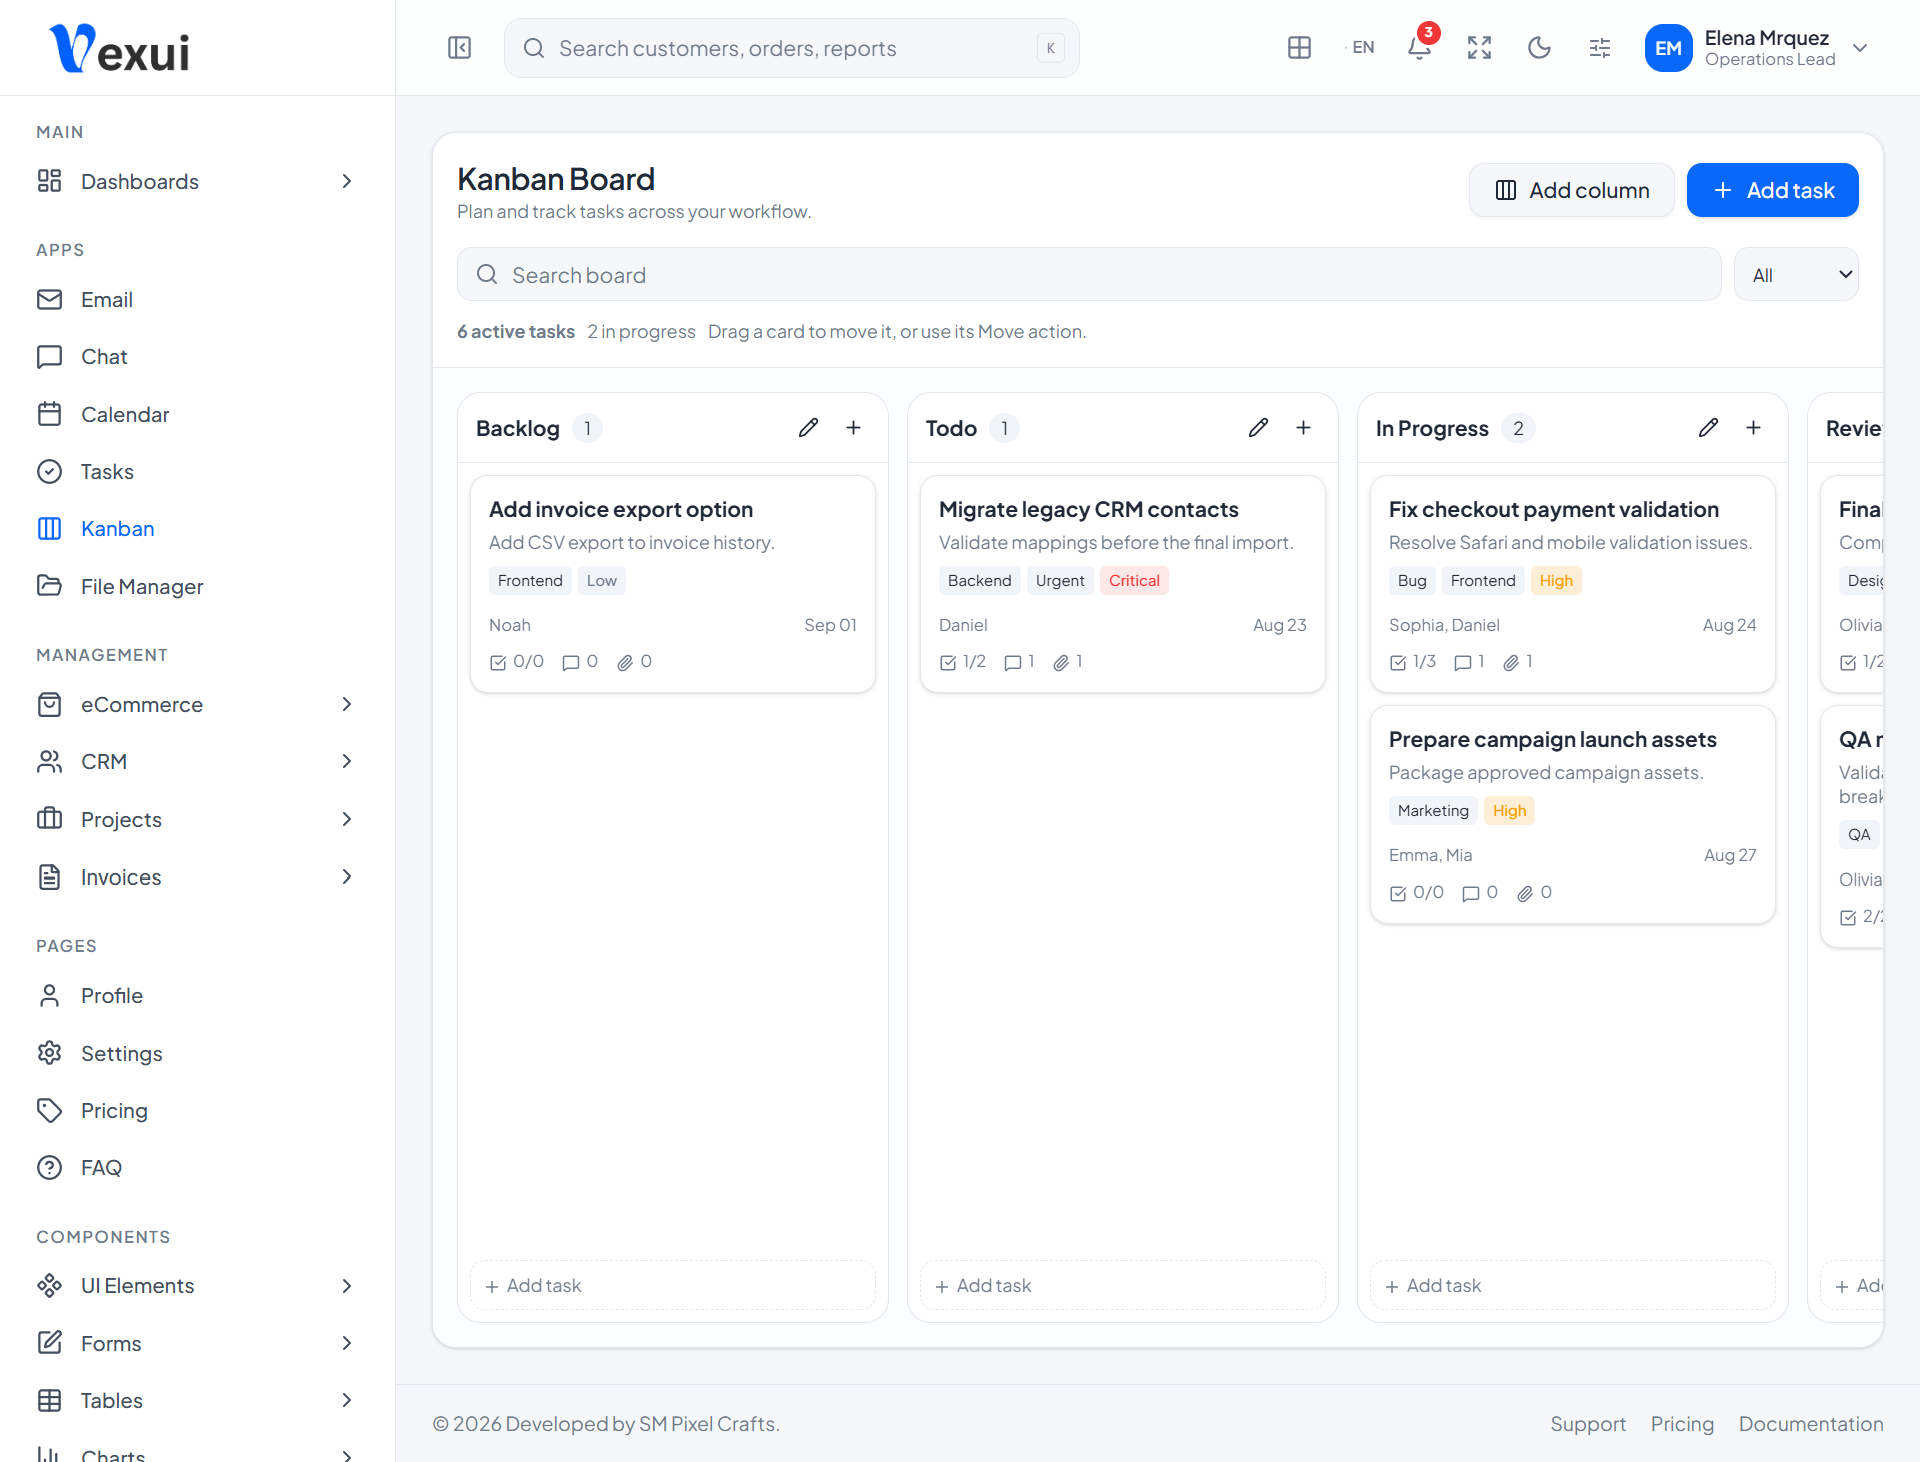Expand the UI Elements submenu
This screenshot has width=1920, height=1462.
click(x=197, y=1286)
